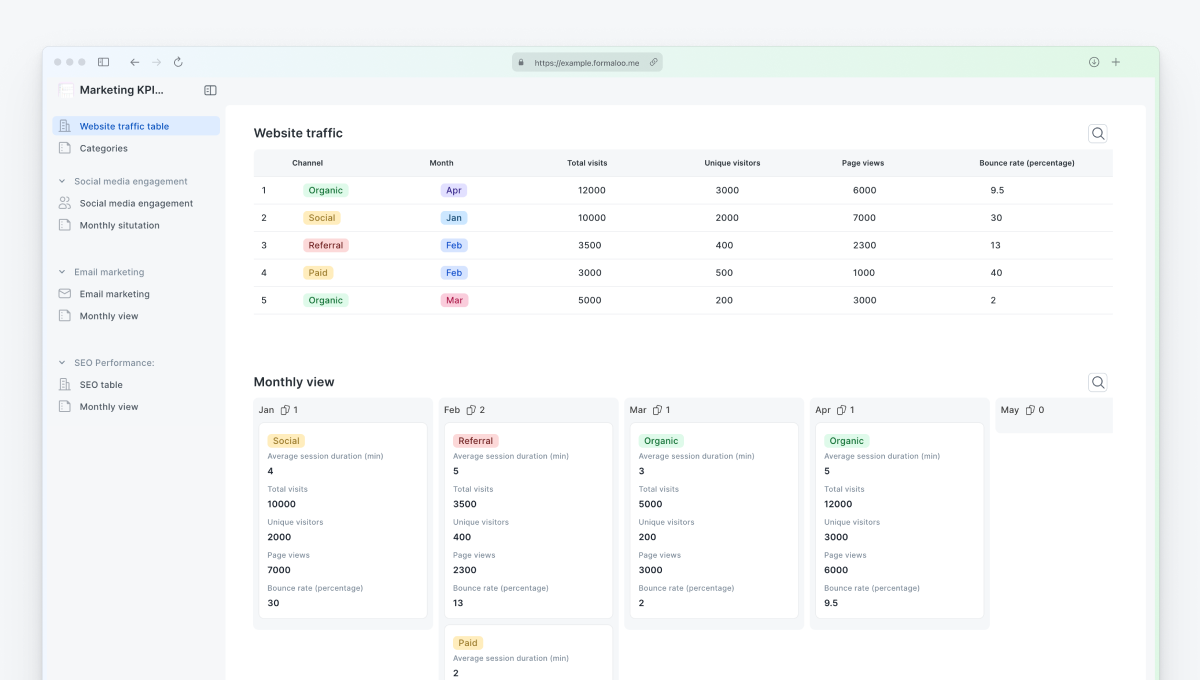Click the row 5 number in table
This screenshot has height=680, width=1200.
point(264,300)
